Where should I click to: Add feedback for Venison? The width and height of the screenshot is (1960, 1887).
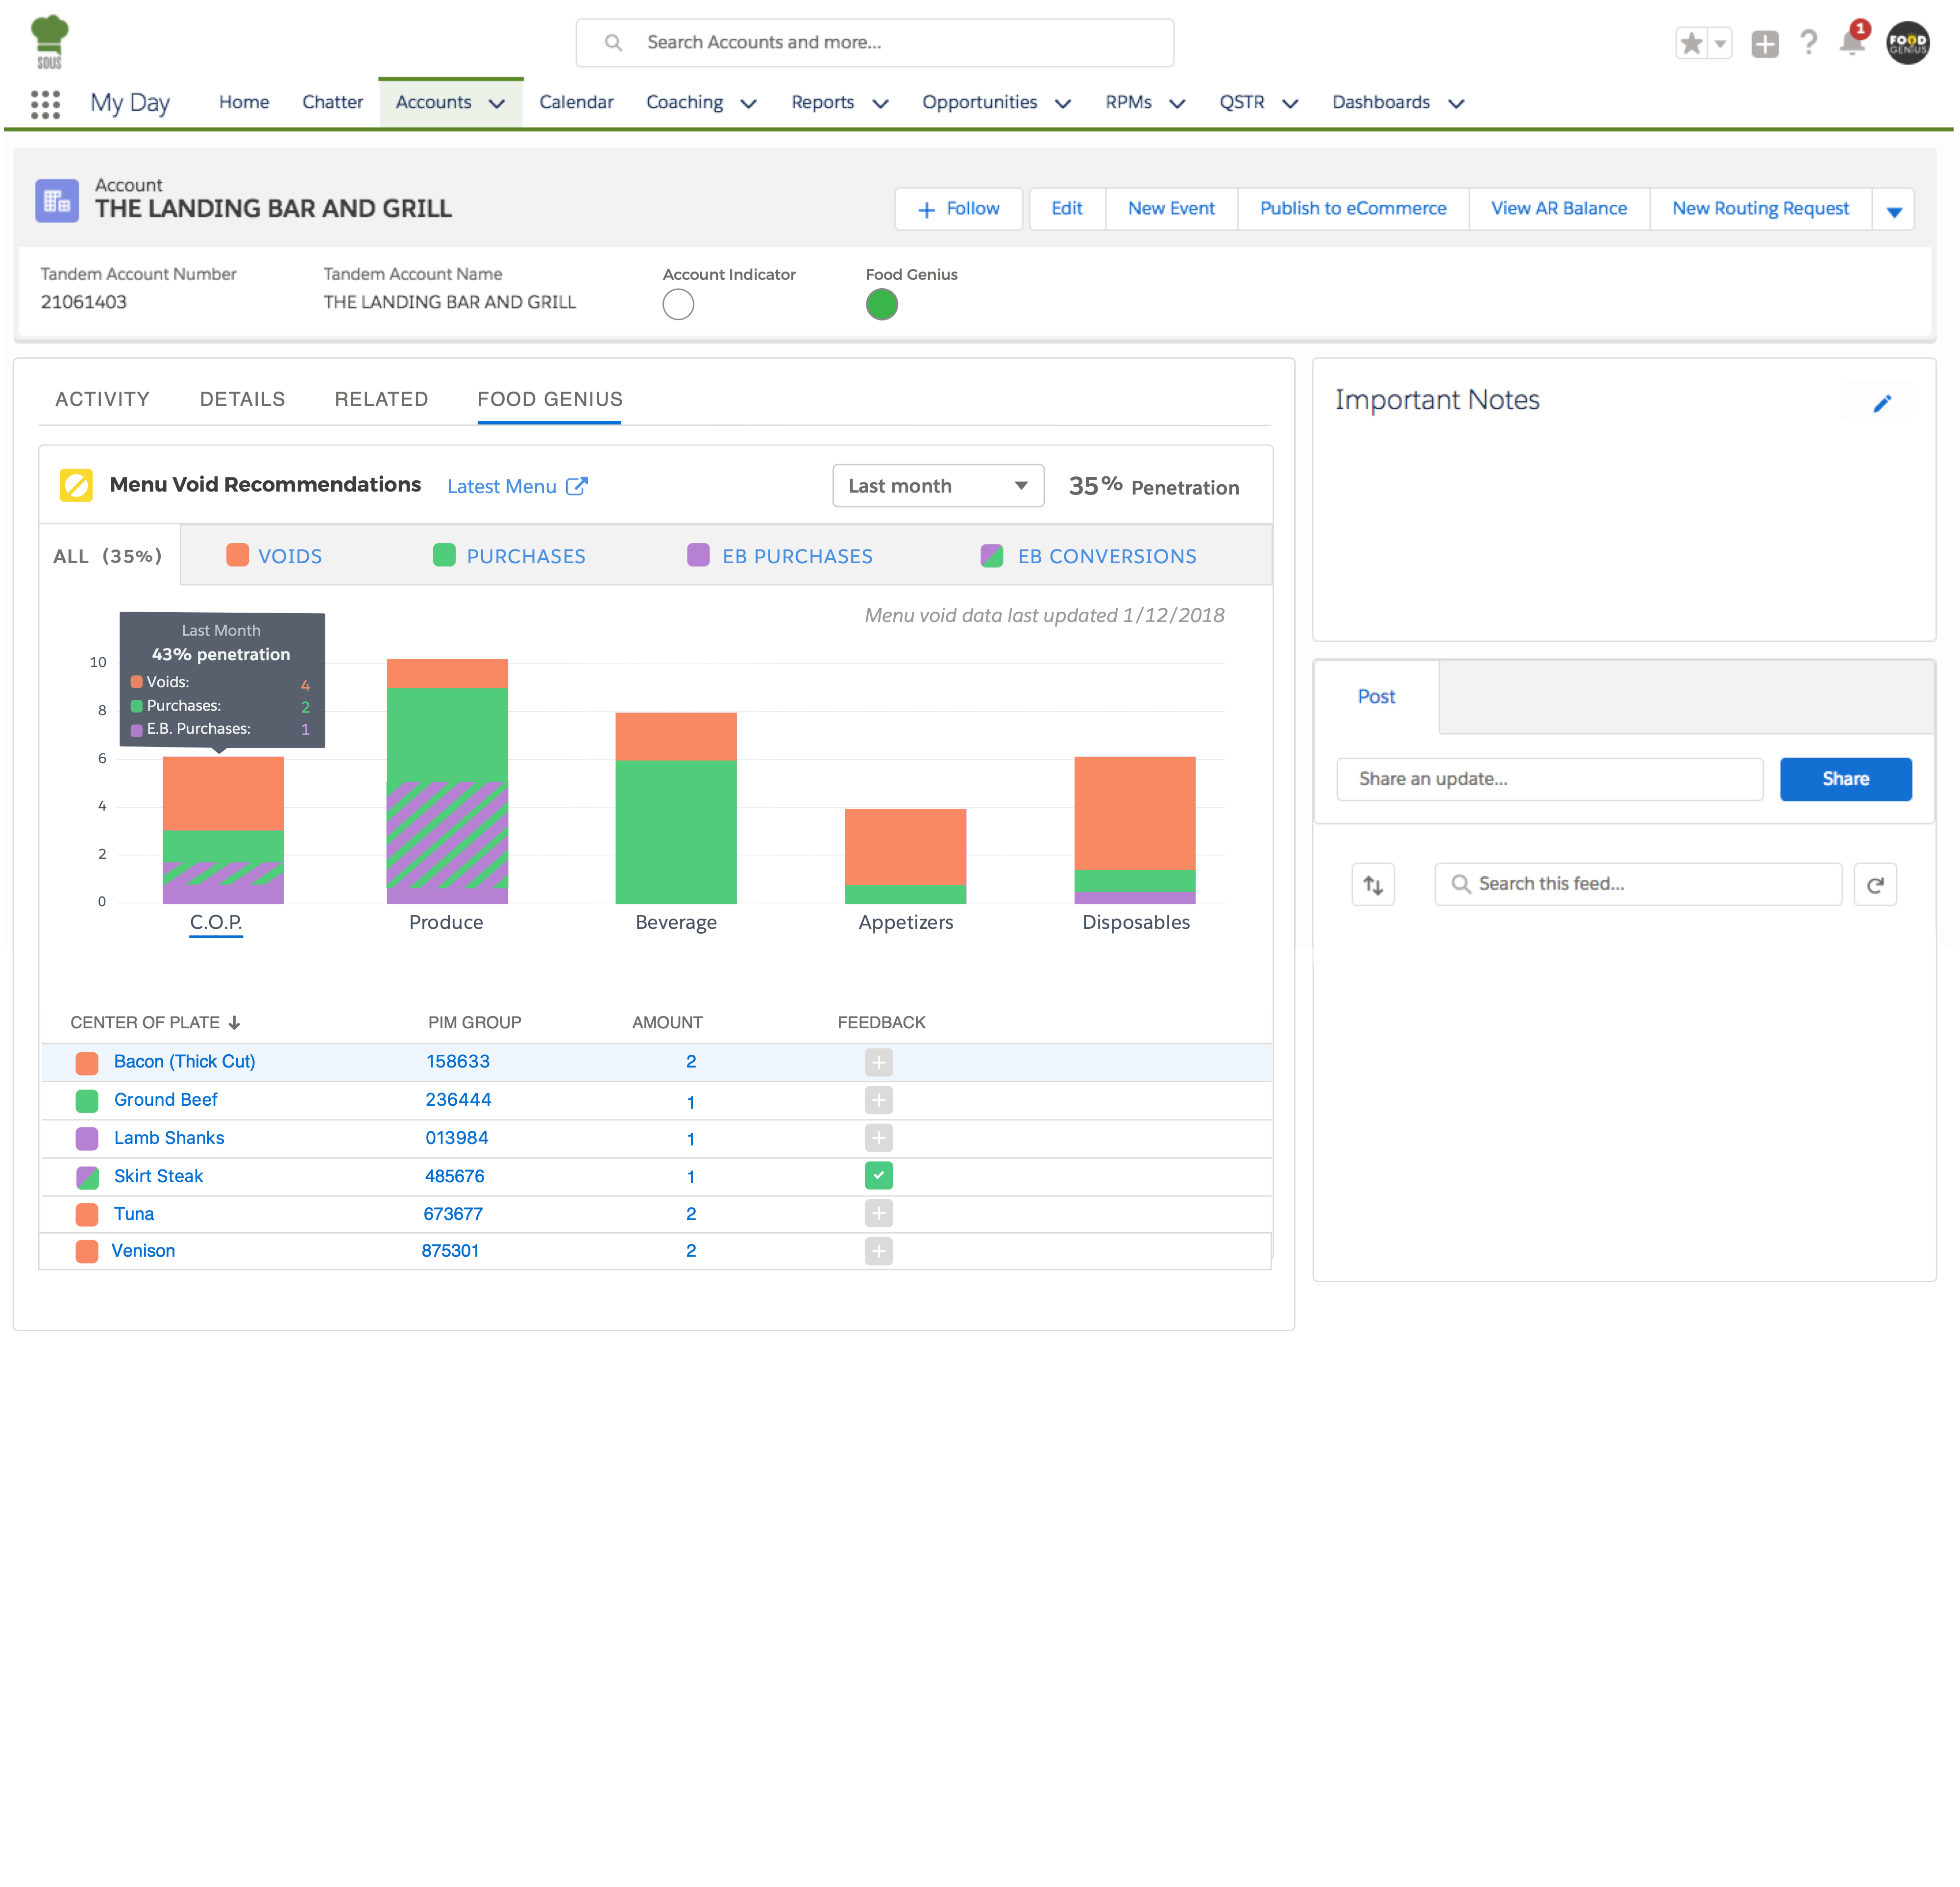878,1251
